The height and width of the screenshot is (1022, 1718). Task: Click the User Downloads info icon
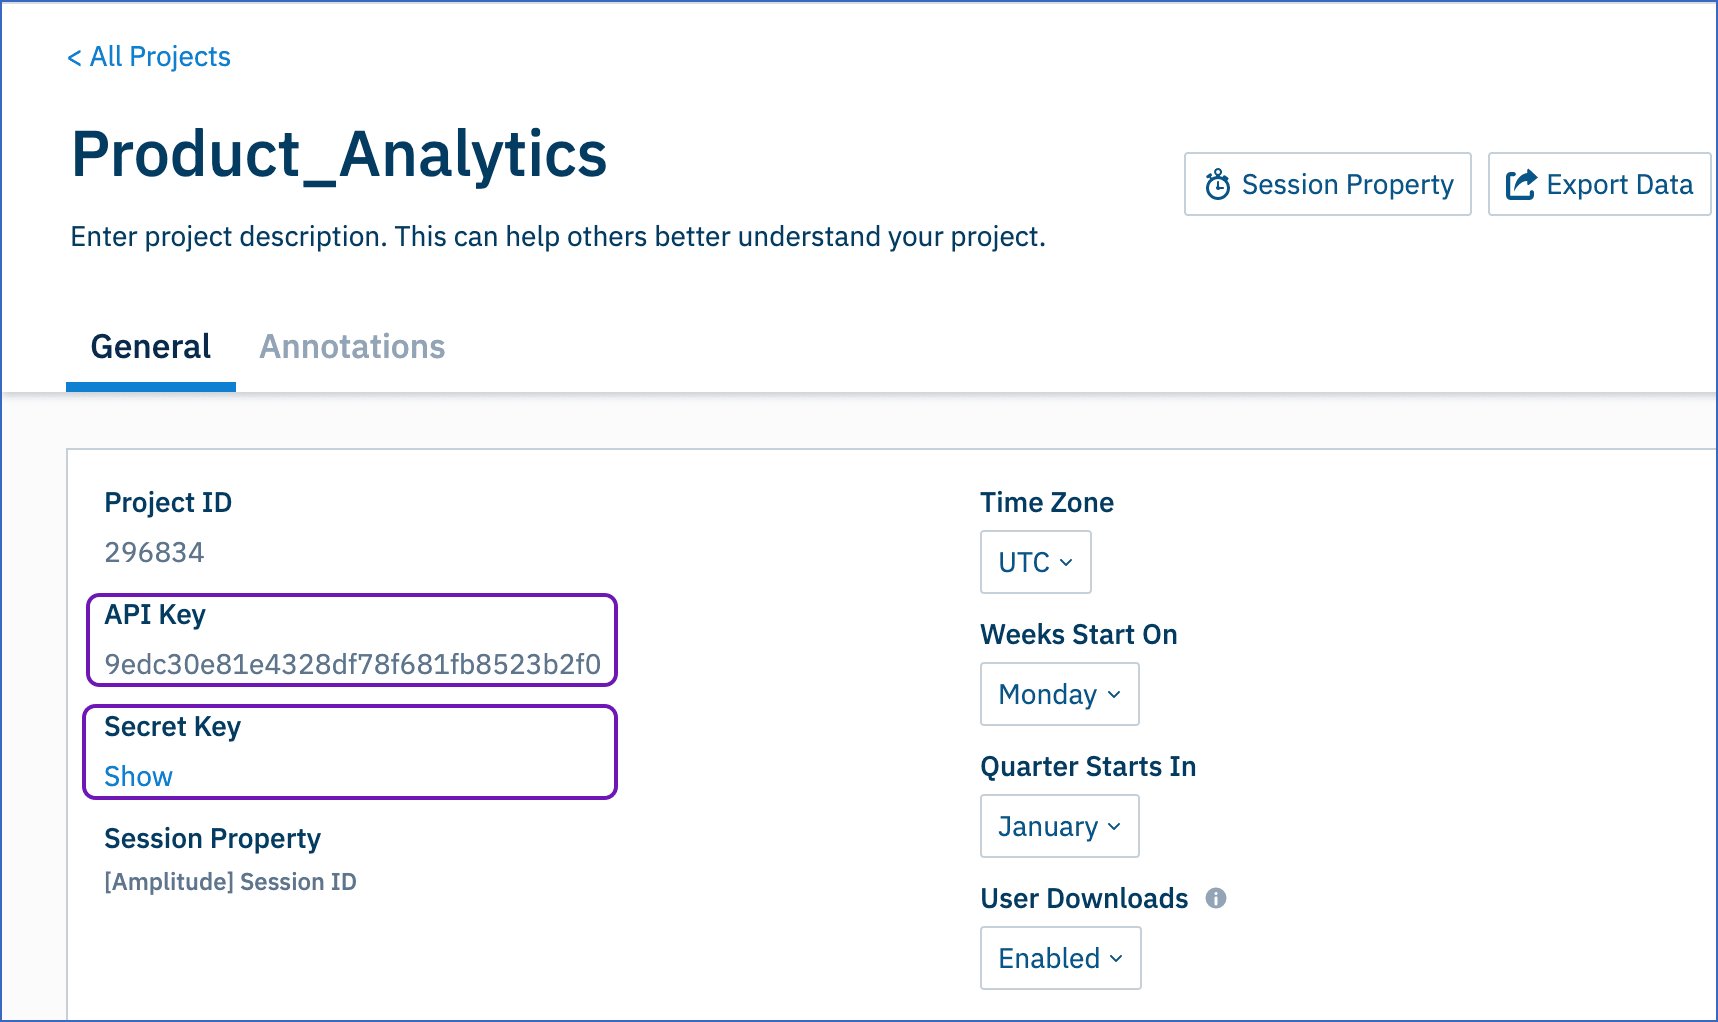tap(1216, 898)
